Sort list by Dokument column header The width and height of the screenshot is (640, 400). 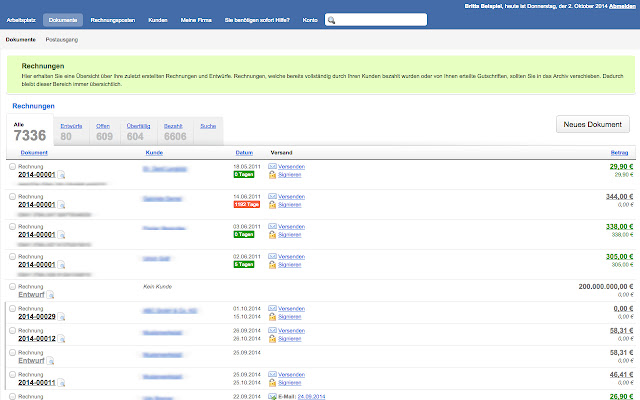tap(34, 153)
